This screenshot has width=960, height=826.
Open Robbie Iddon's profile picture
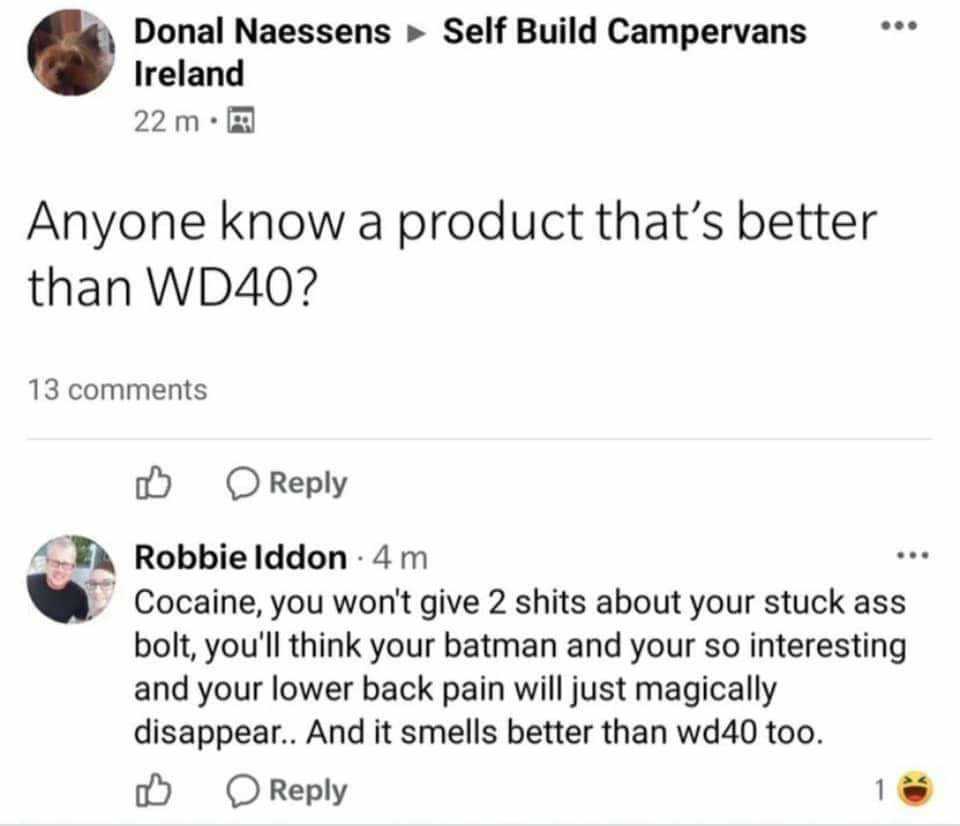pos(71,578)
